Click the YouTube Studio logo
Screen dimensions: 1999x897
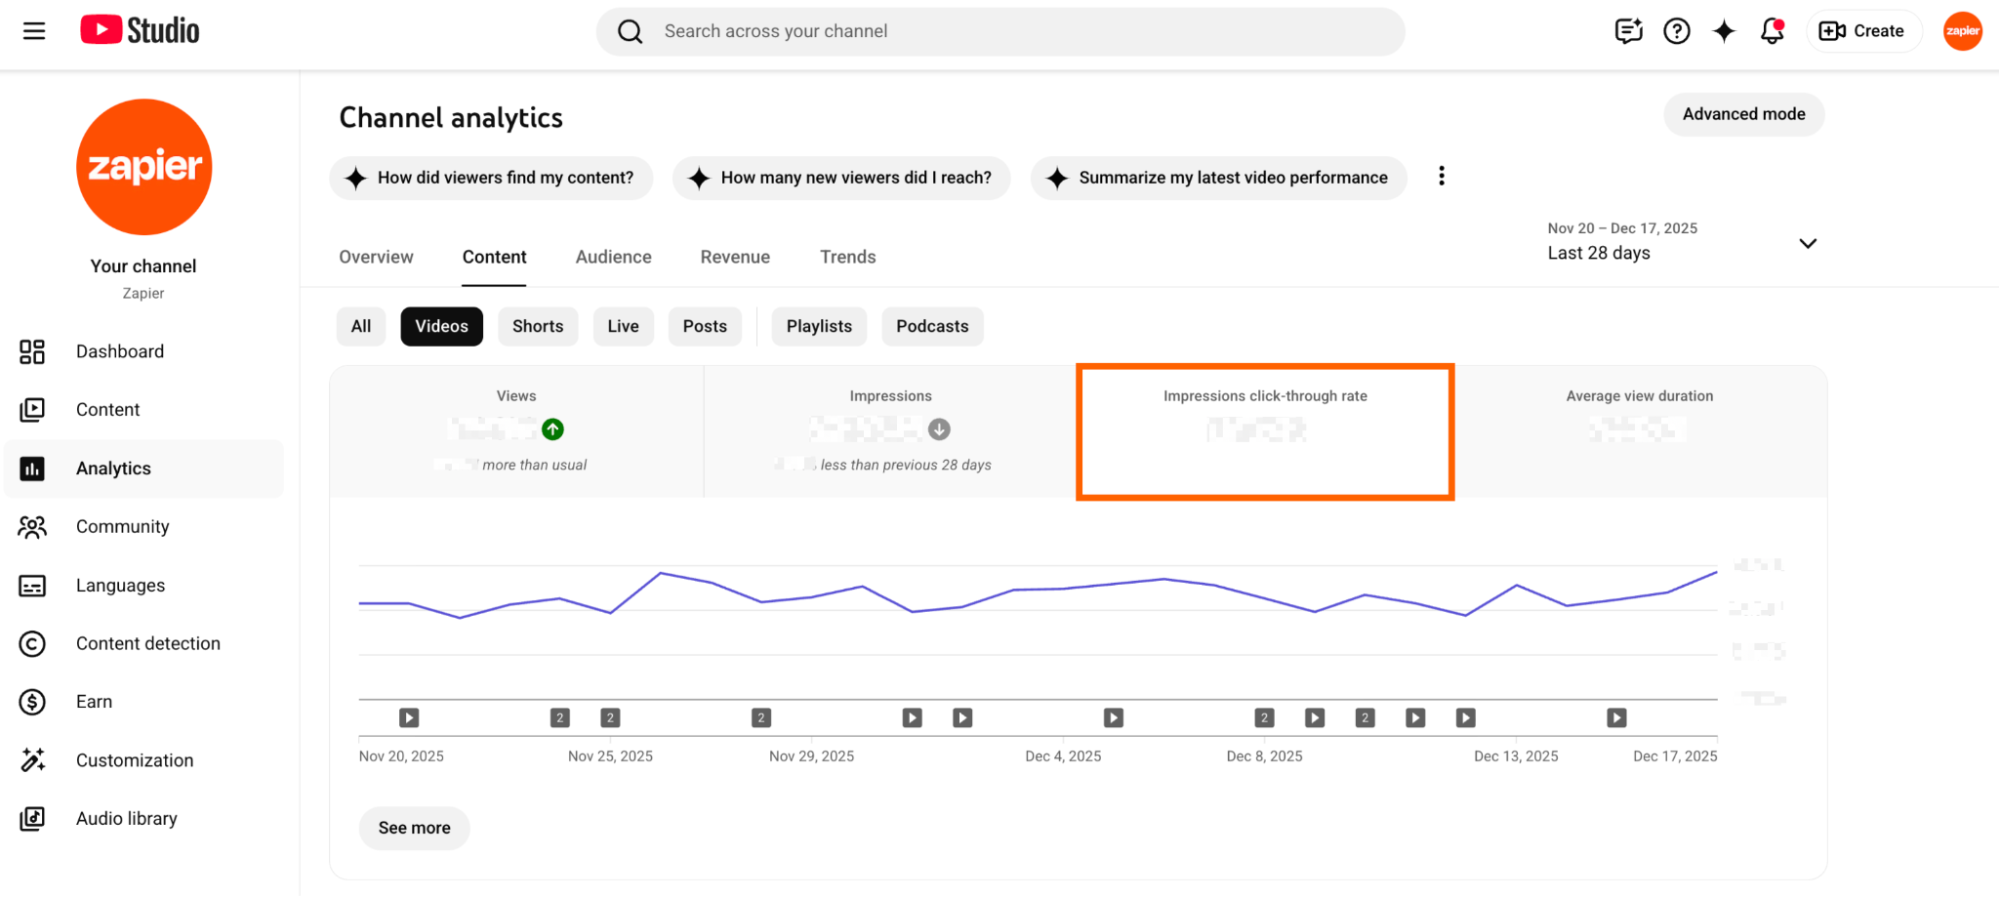tap(140, 31)
